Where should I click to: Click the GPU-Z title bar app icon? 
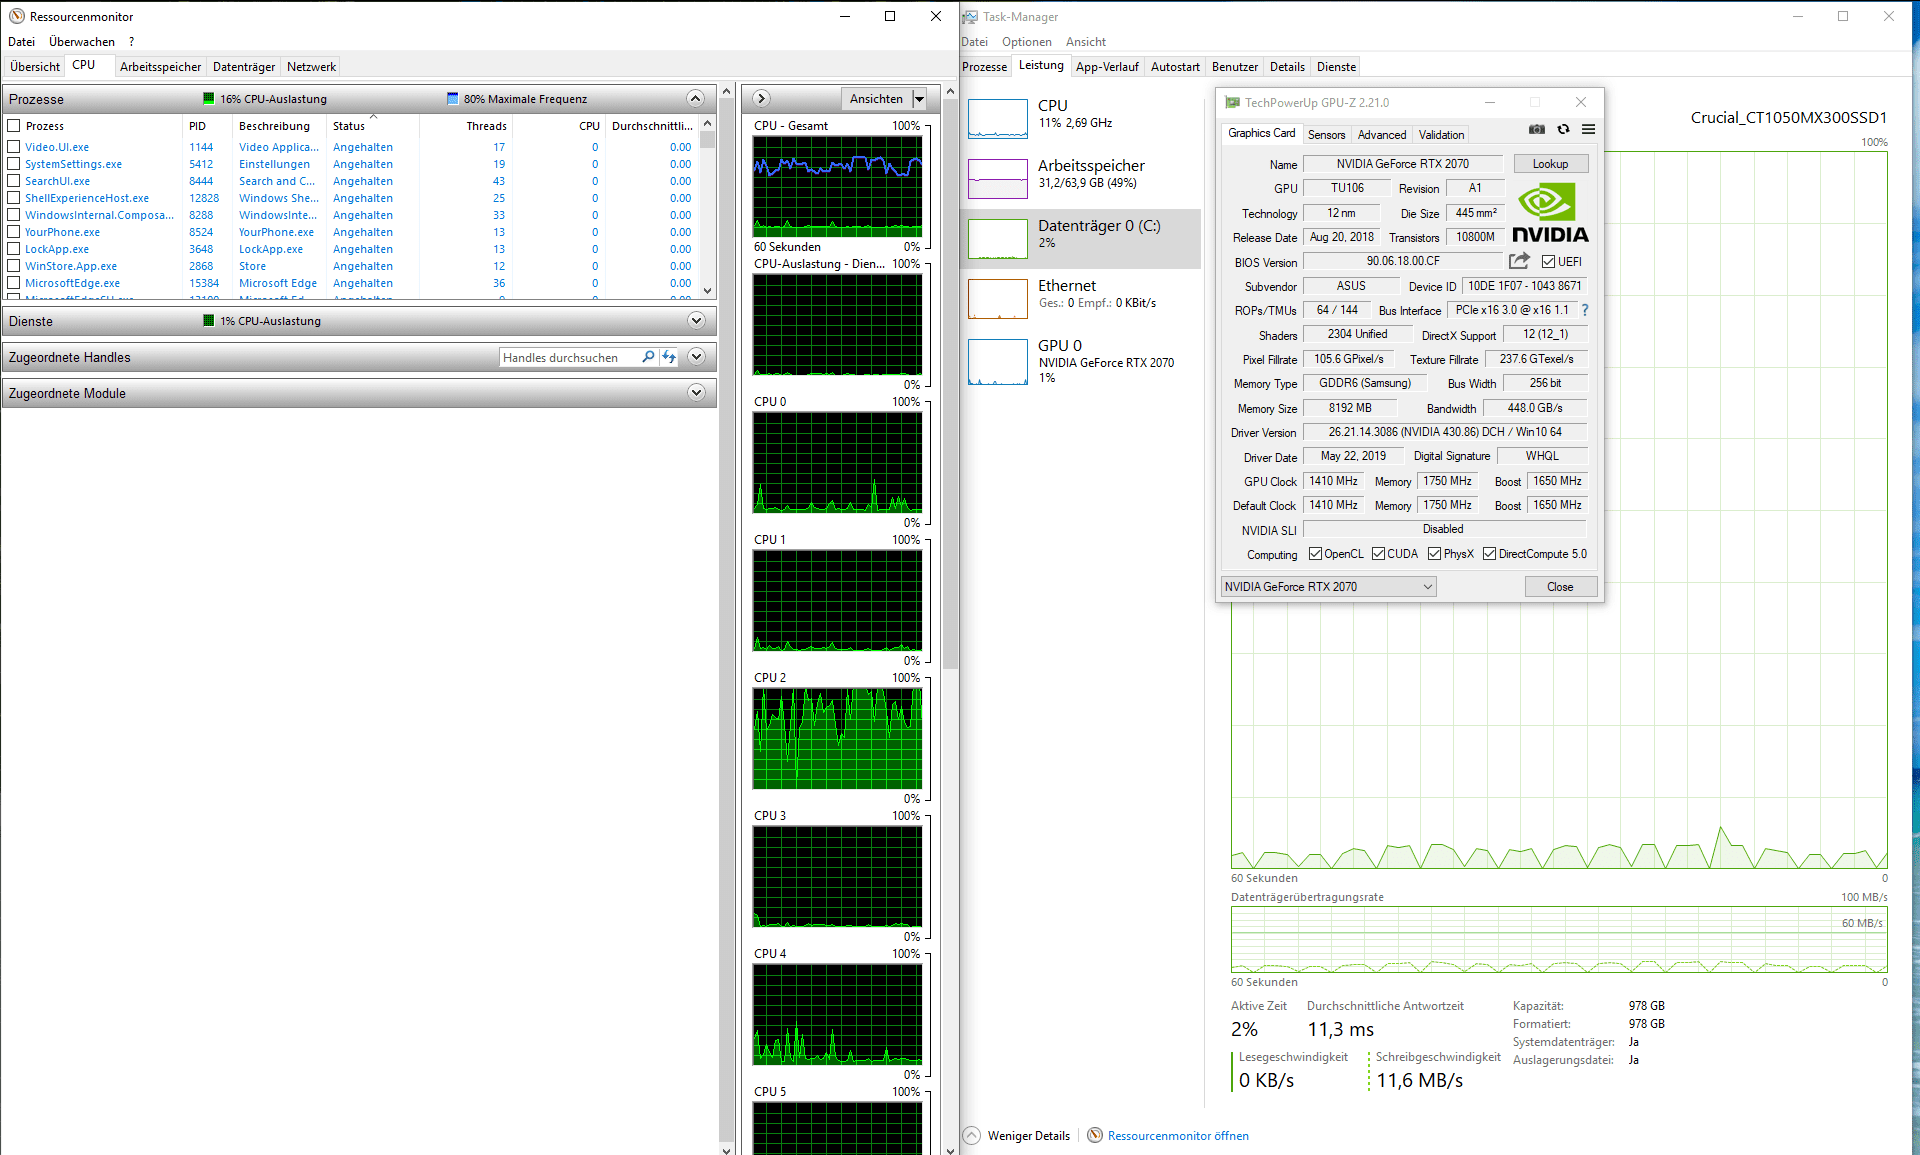[1232, 102]
